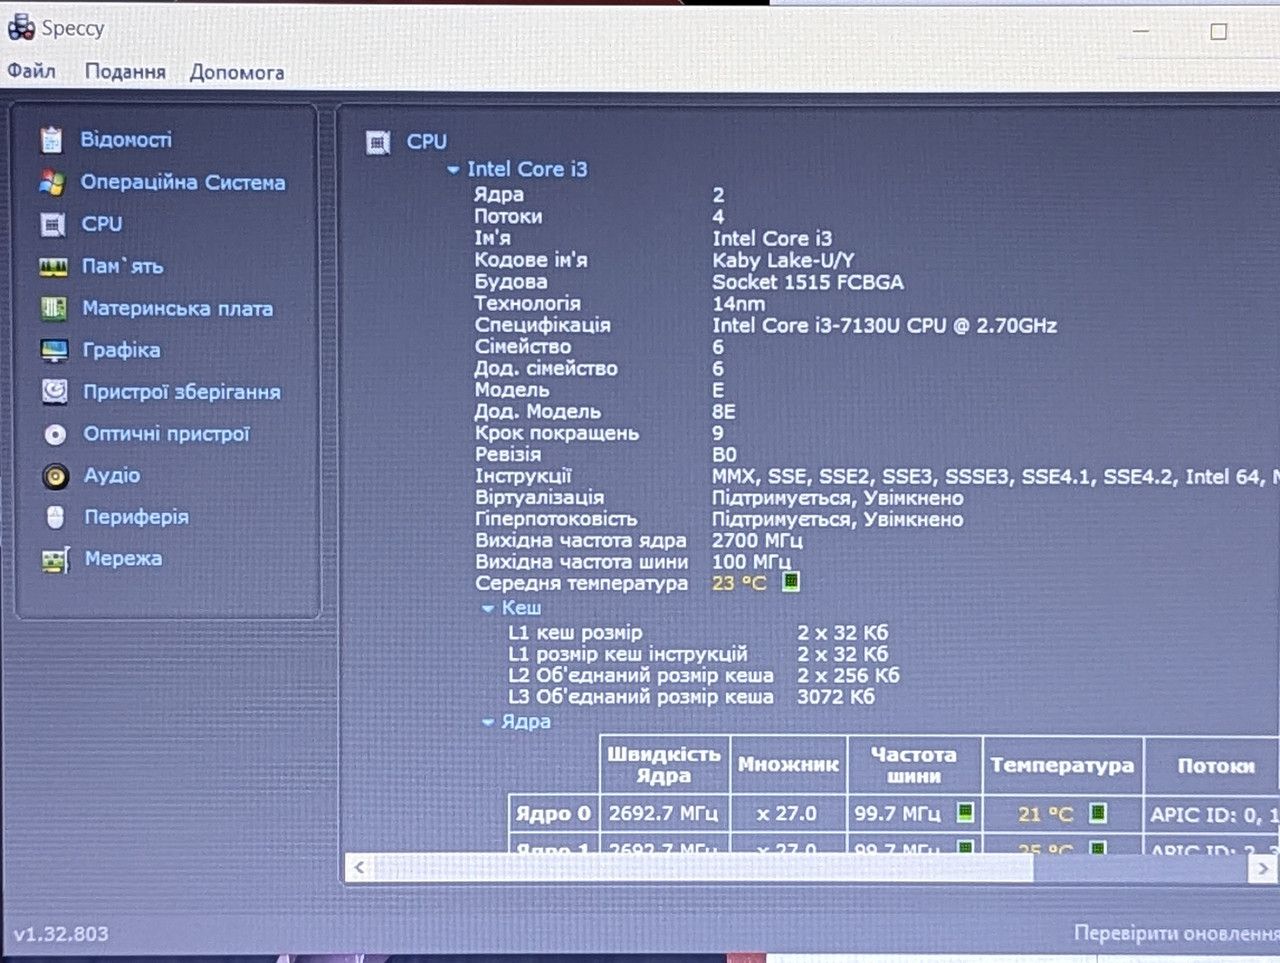Select Периферія in the sidebar
This screenshot has height=963, width=1280.
pos(136,517)
